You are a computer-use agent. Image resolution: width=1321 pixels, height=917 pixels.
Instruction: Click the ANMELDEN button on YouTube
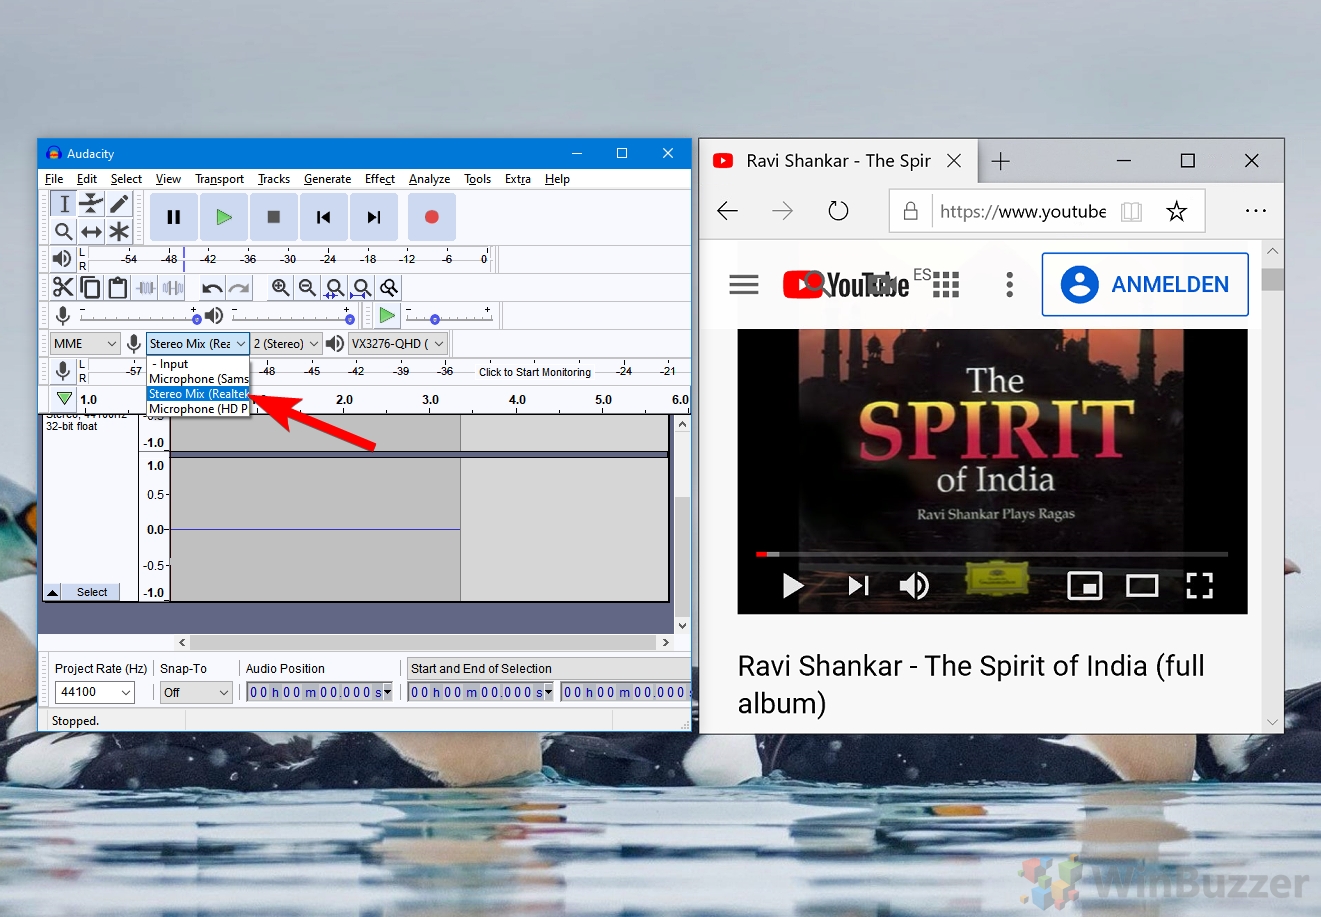(1145, 284)
